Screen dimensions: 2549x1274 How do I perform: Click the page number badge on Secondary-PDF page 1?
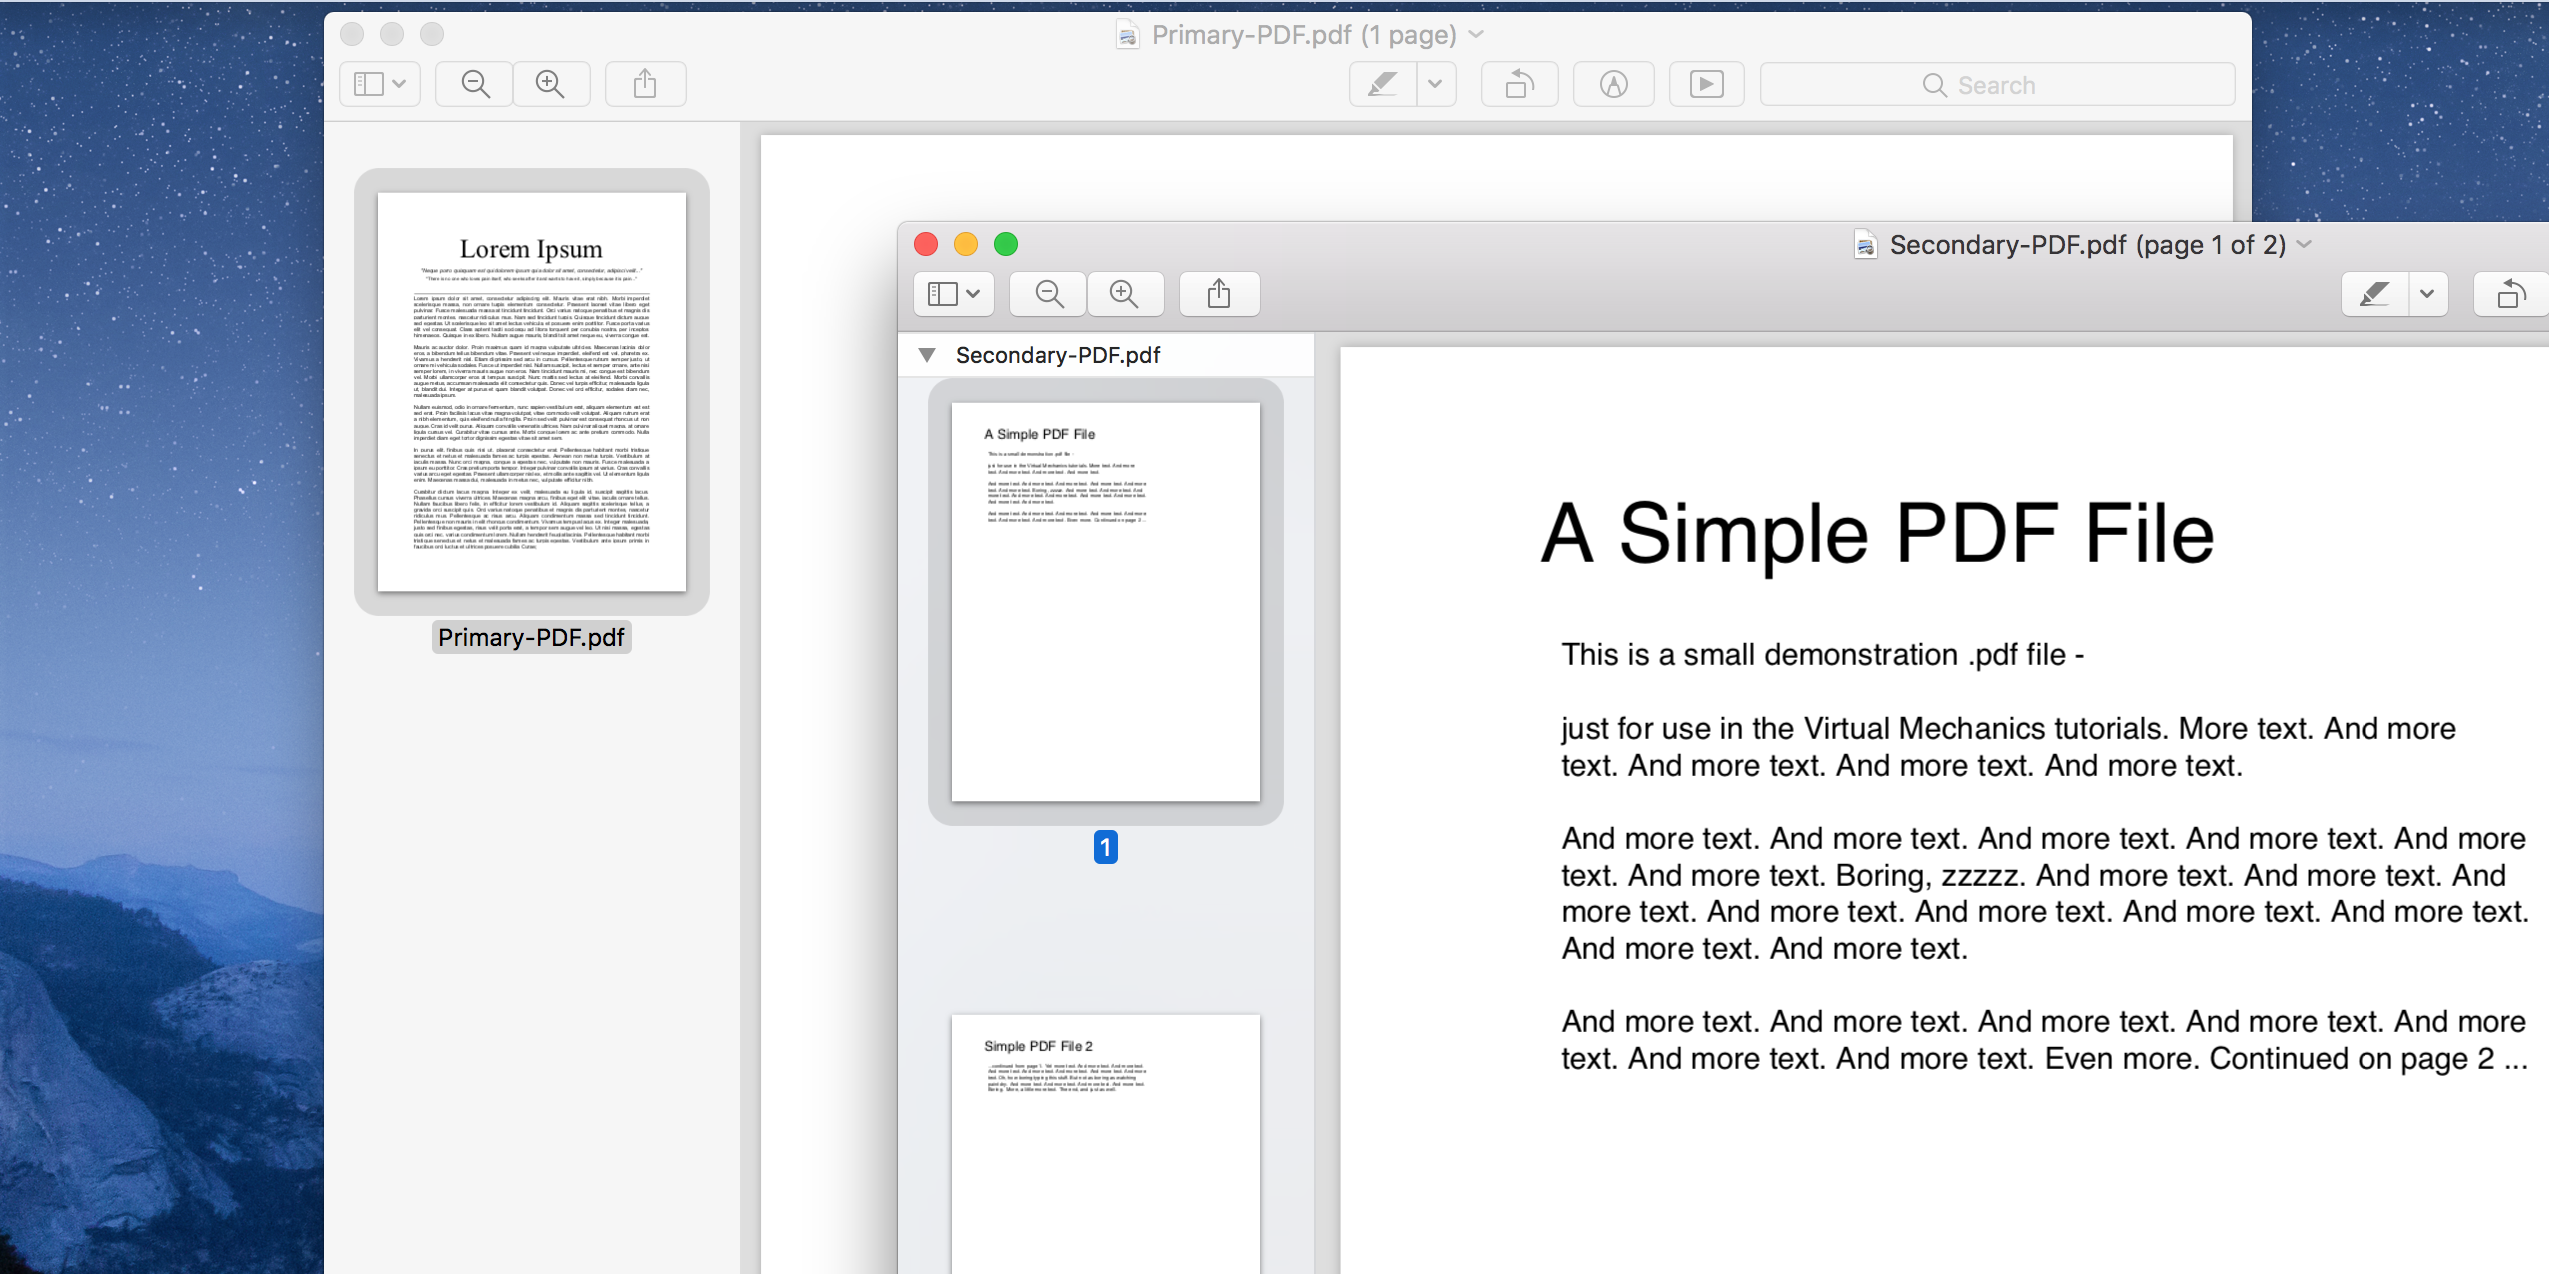tap(1105, 845)
